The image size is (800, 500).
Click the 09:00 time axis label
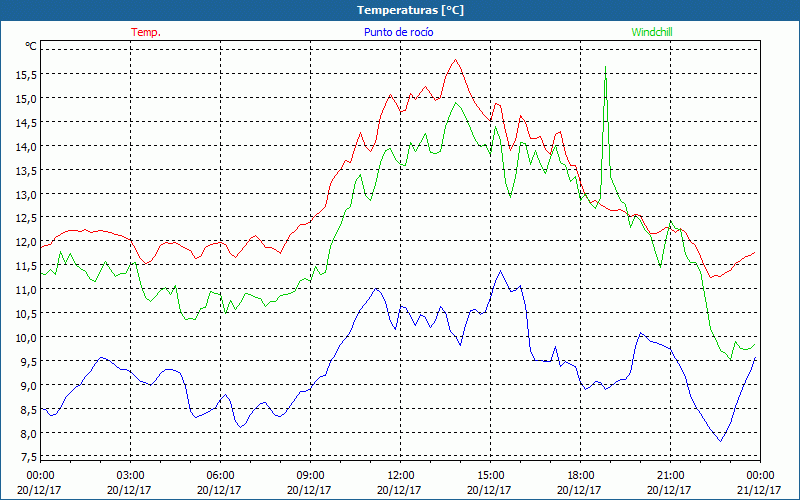(310, 476)
